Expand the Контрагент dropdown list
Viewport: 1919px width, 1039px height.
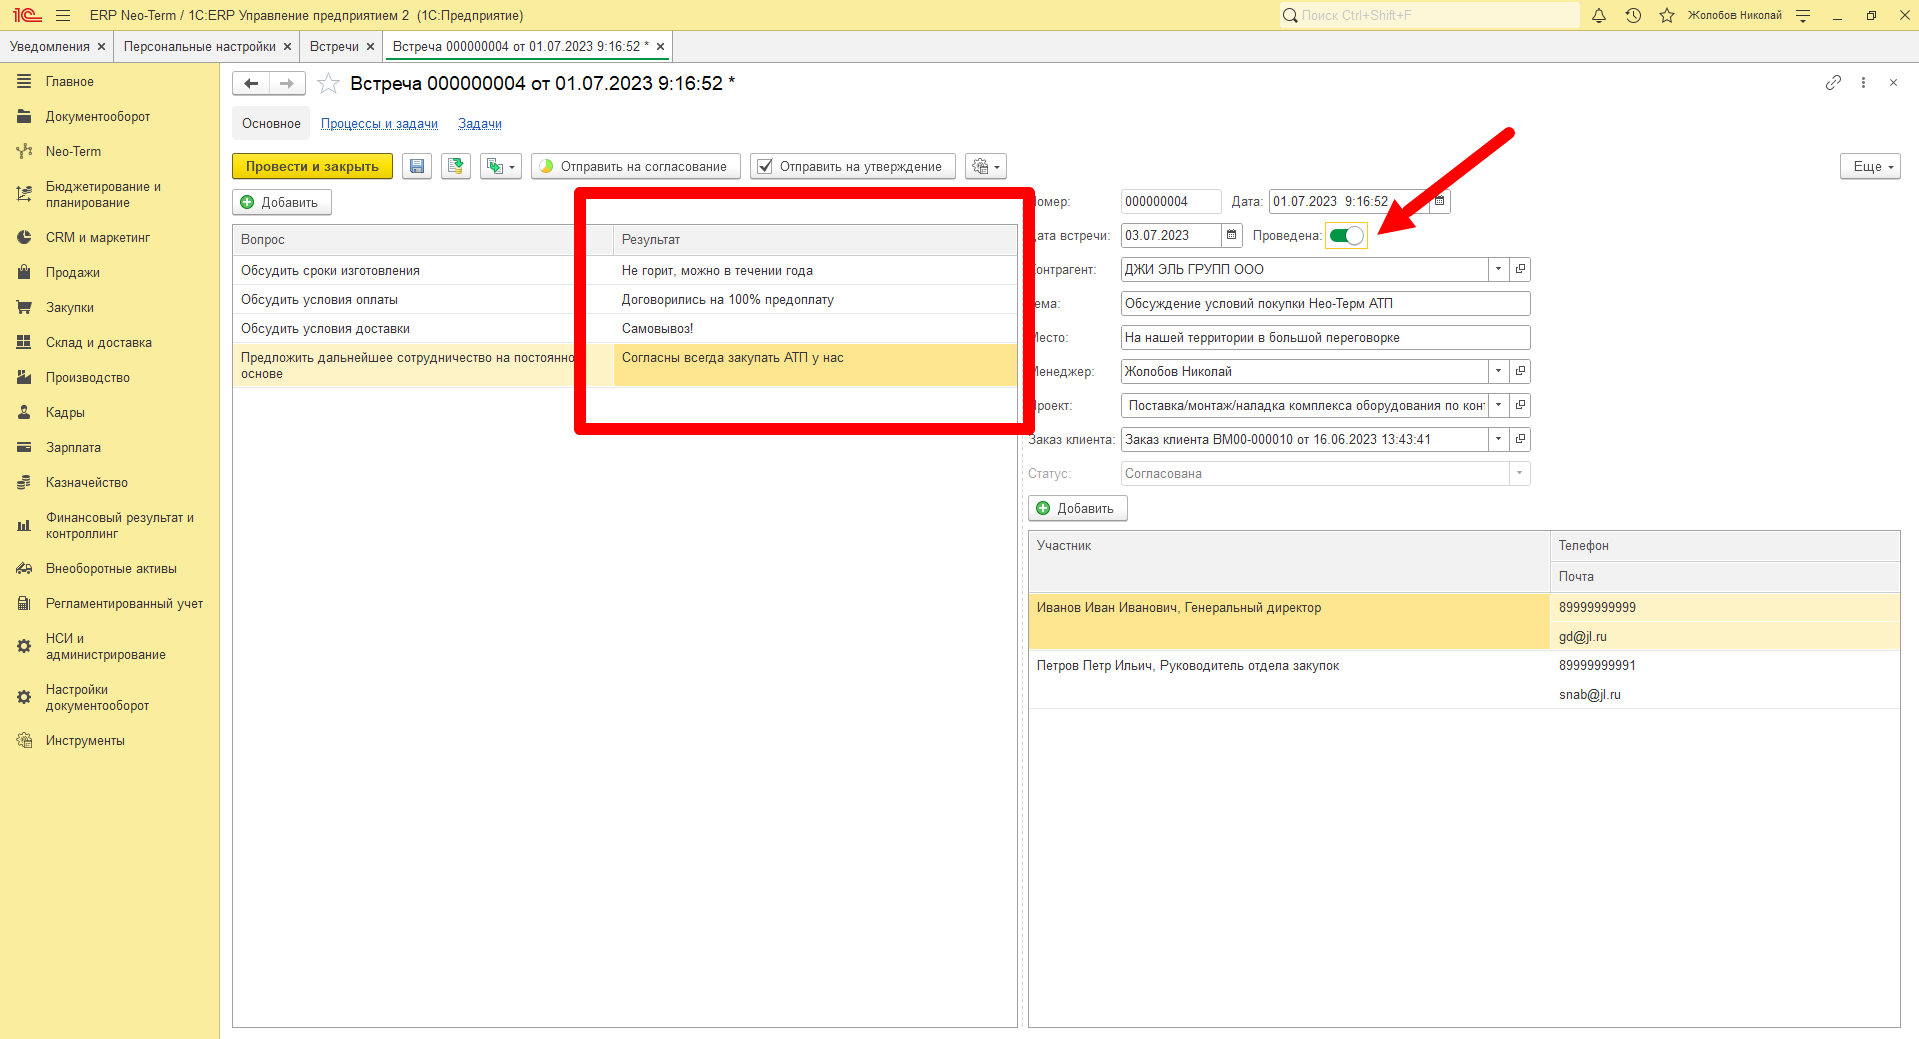(1498, 269)
